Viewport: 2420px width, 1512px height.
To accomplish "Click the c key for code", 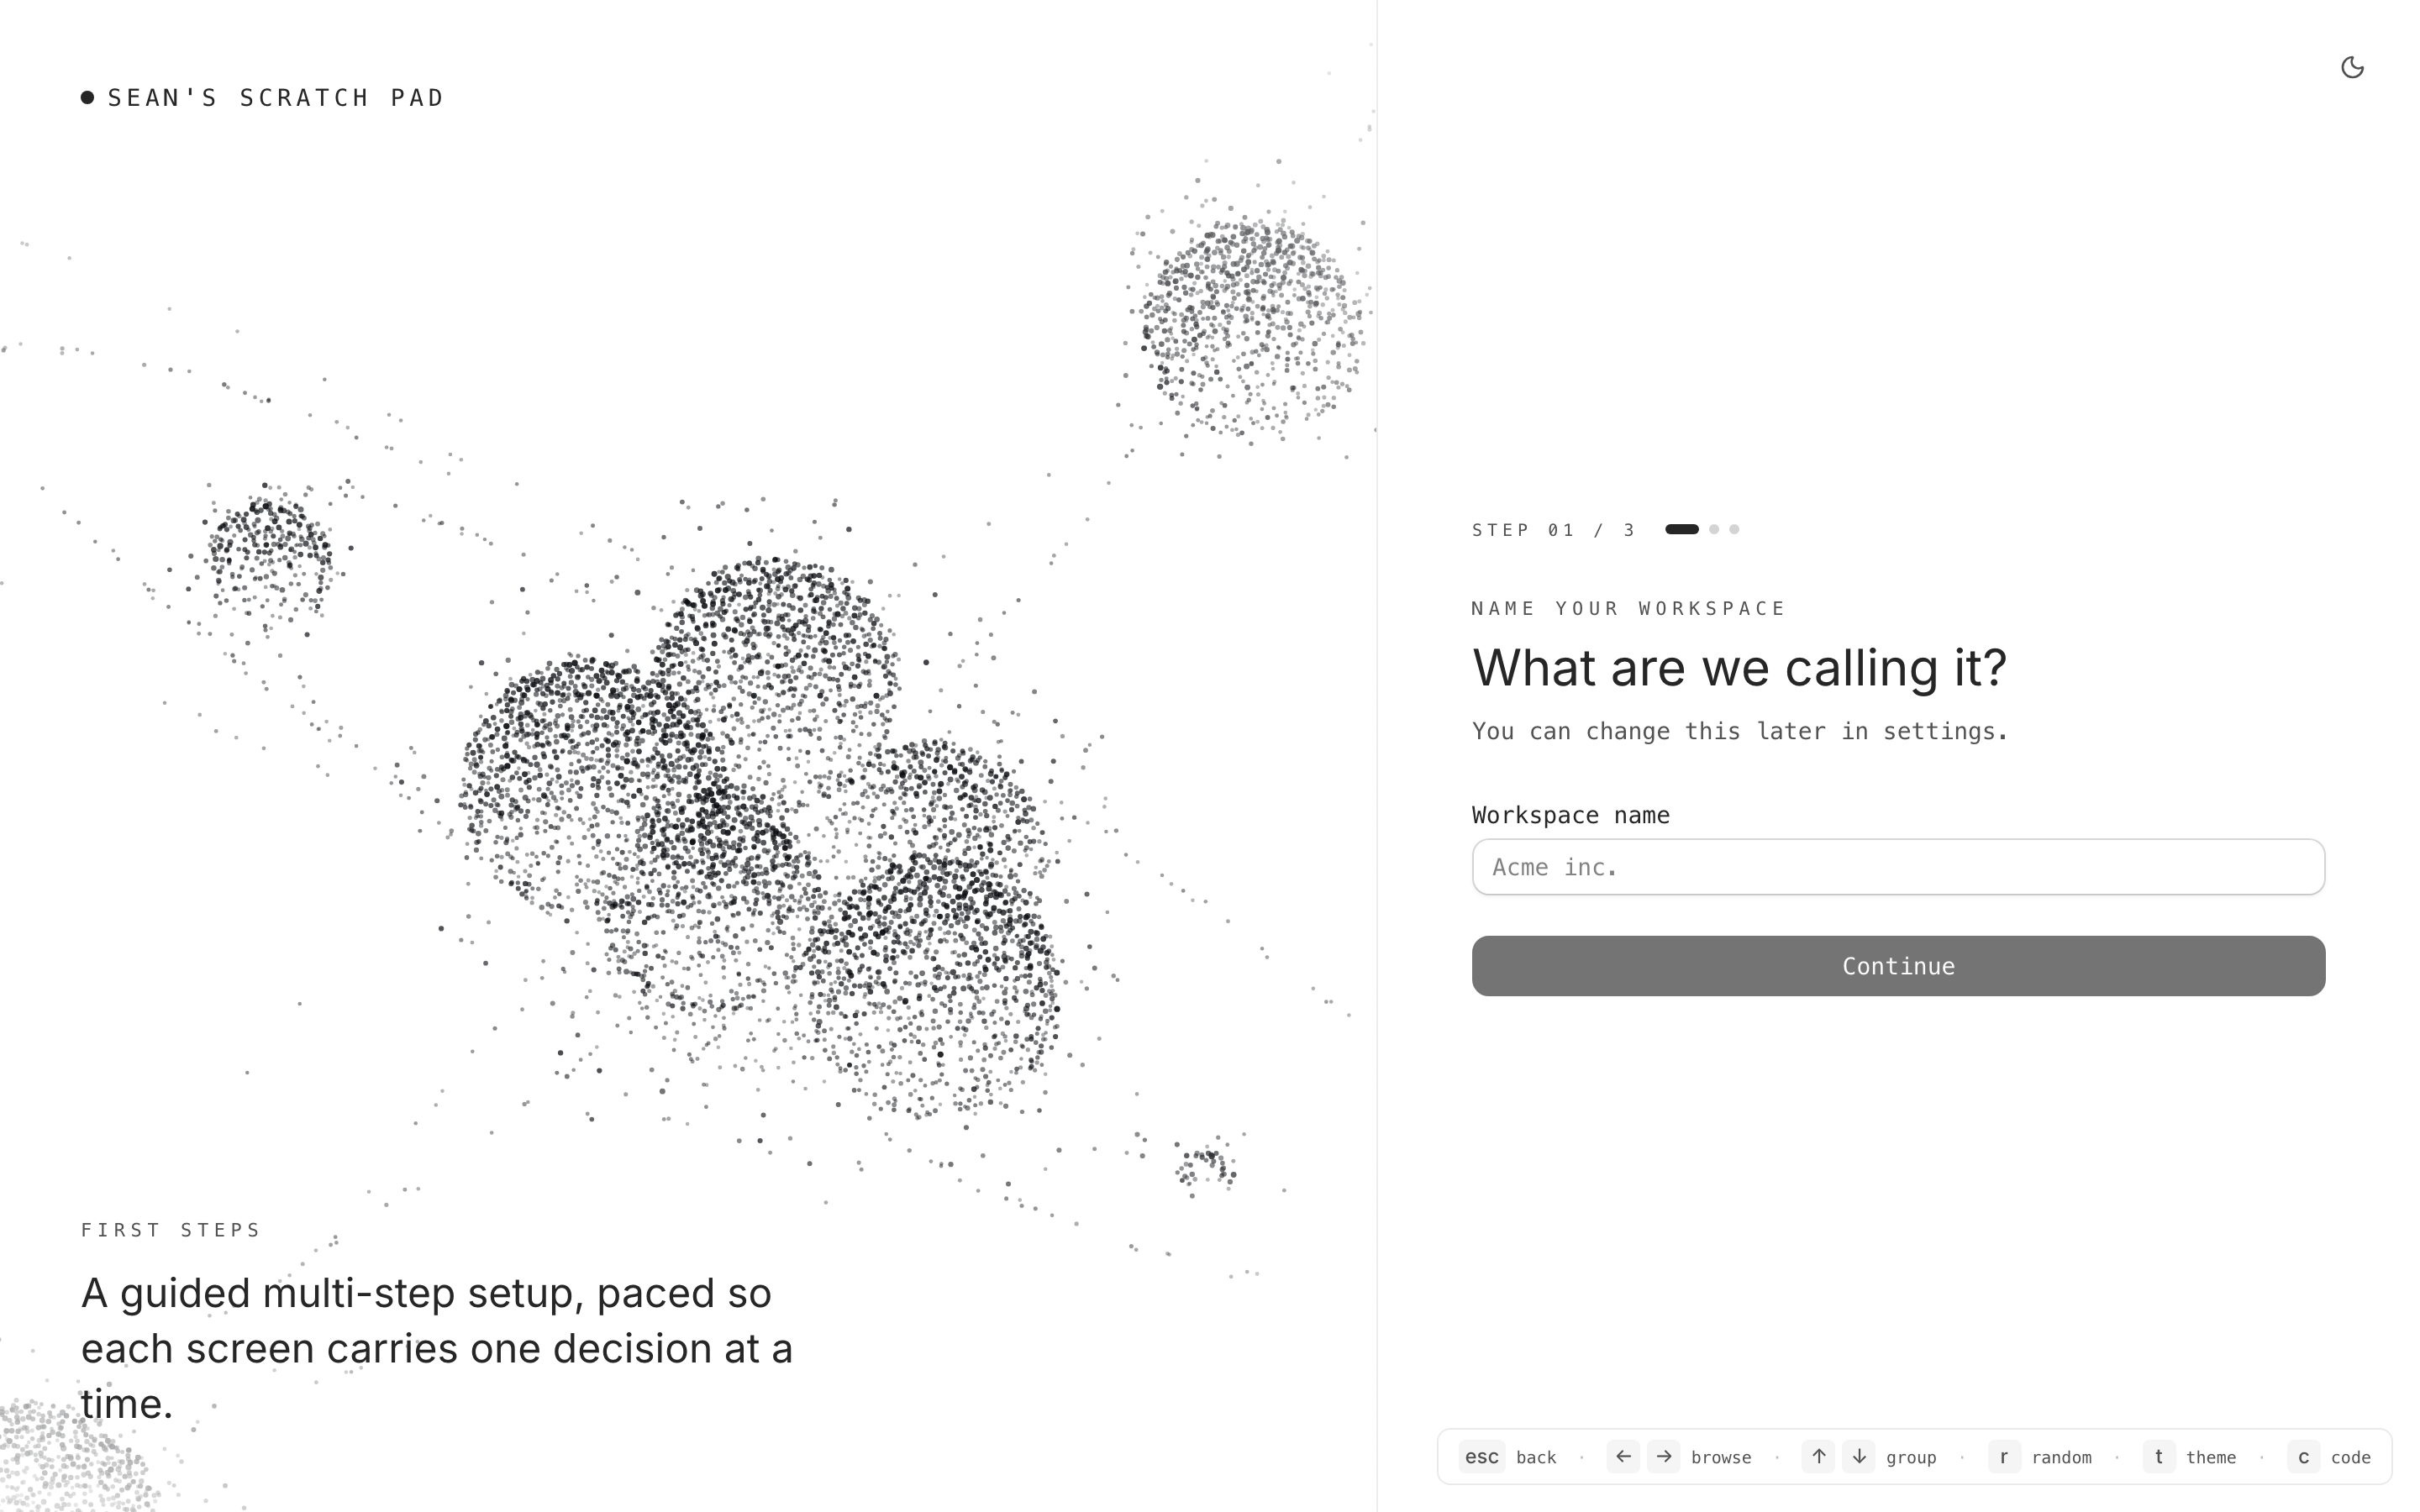I will point(2303,1456).
